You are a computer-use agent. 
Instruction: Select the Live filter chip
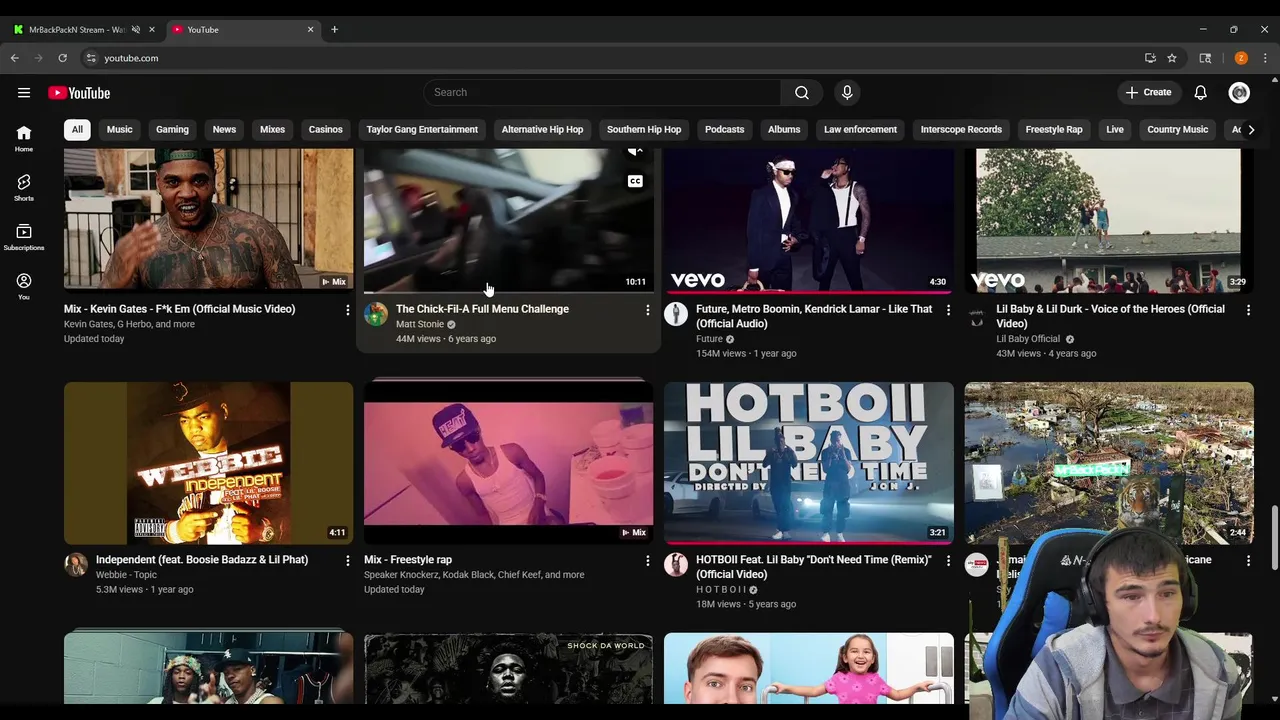(x=1115, y=129)
